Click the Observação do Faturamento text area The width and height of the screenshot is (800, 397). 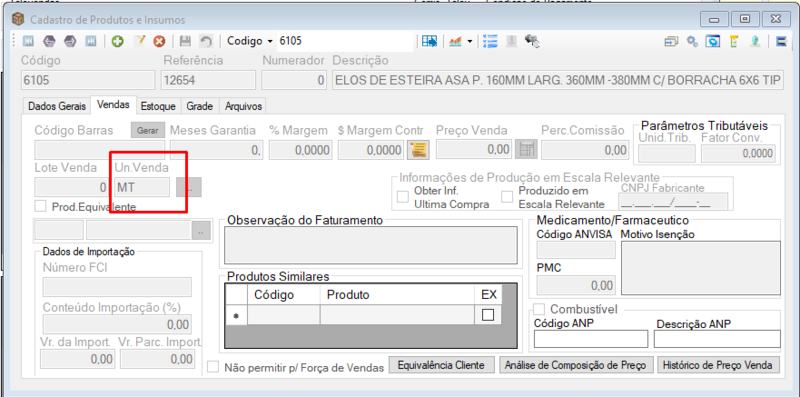(x=371, y=245)
